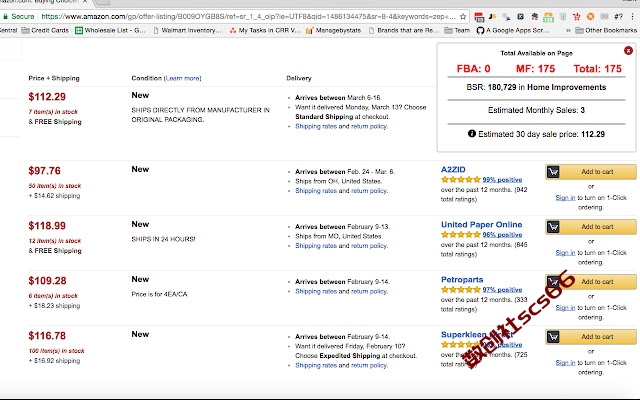Click the dark square X extension icon
The width and height of the screenshot is (640, 400).
tap(520, 17)
